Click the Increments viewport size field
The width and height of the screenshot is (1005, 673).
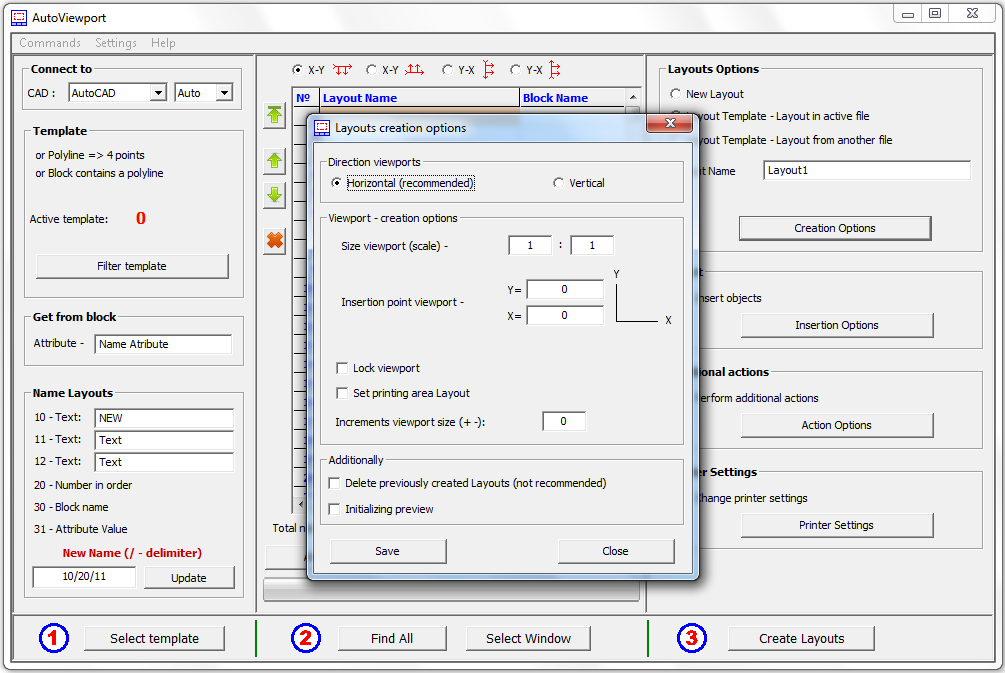click(564, 422)
